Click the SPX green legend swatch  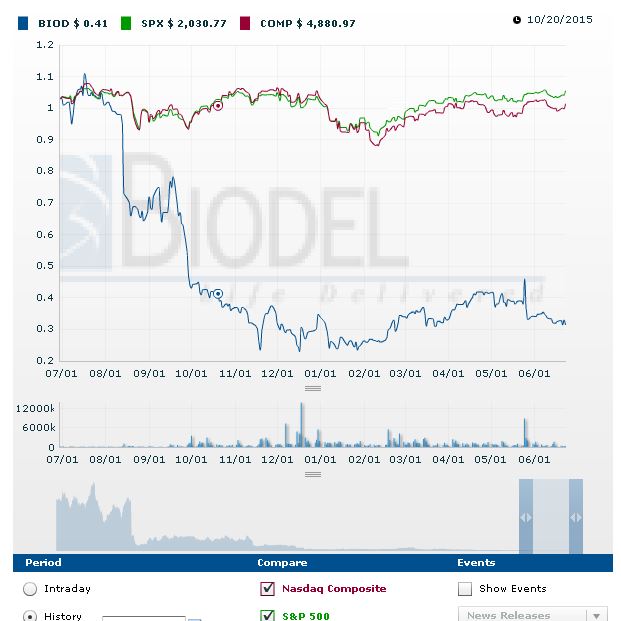tap(126, 20)
